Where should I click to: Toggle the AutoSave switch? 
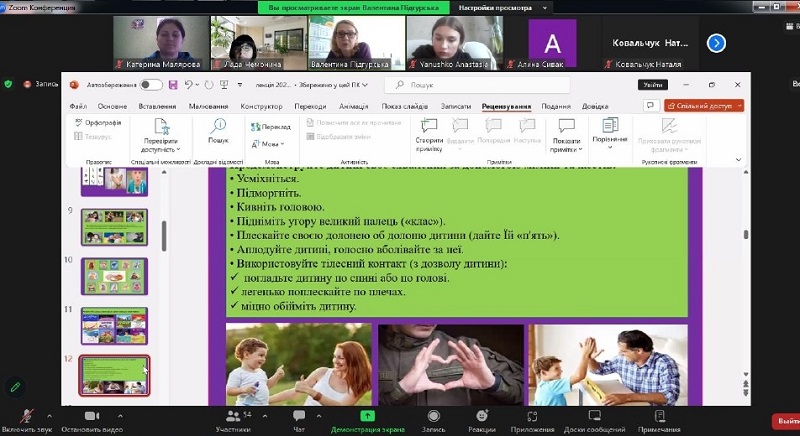[151, 85]
